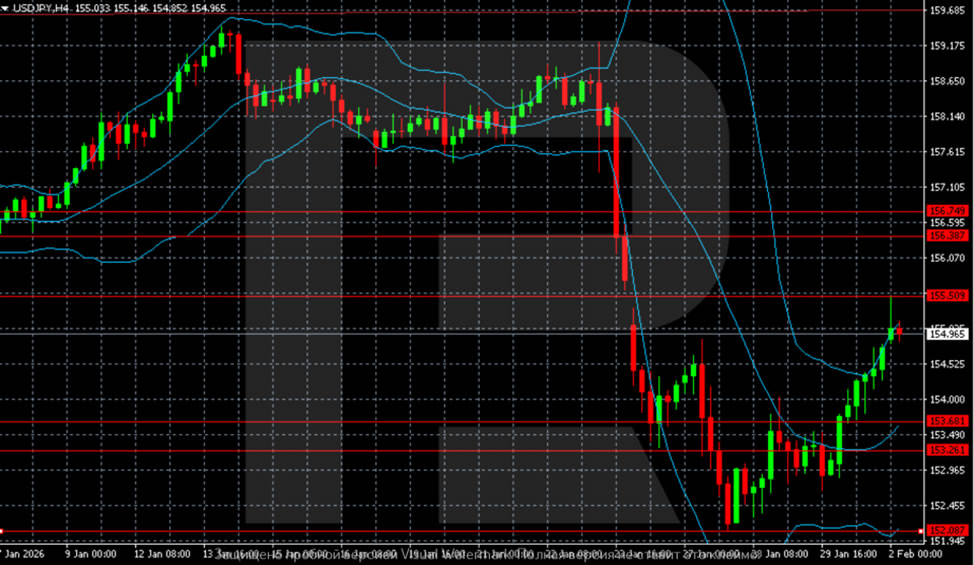Image resolution: width=974 pixels, height=565 pixels.
Task: Click the 158.650 axis price label
Action: click(947, 81)
